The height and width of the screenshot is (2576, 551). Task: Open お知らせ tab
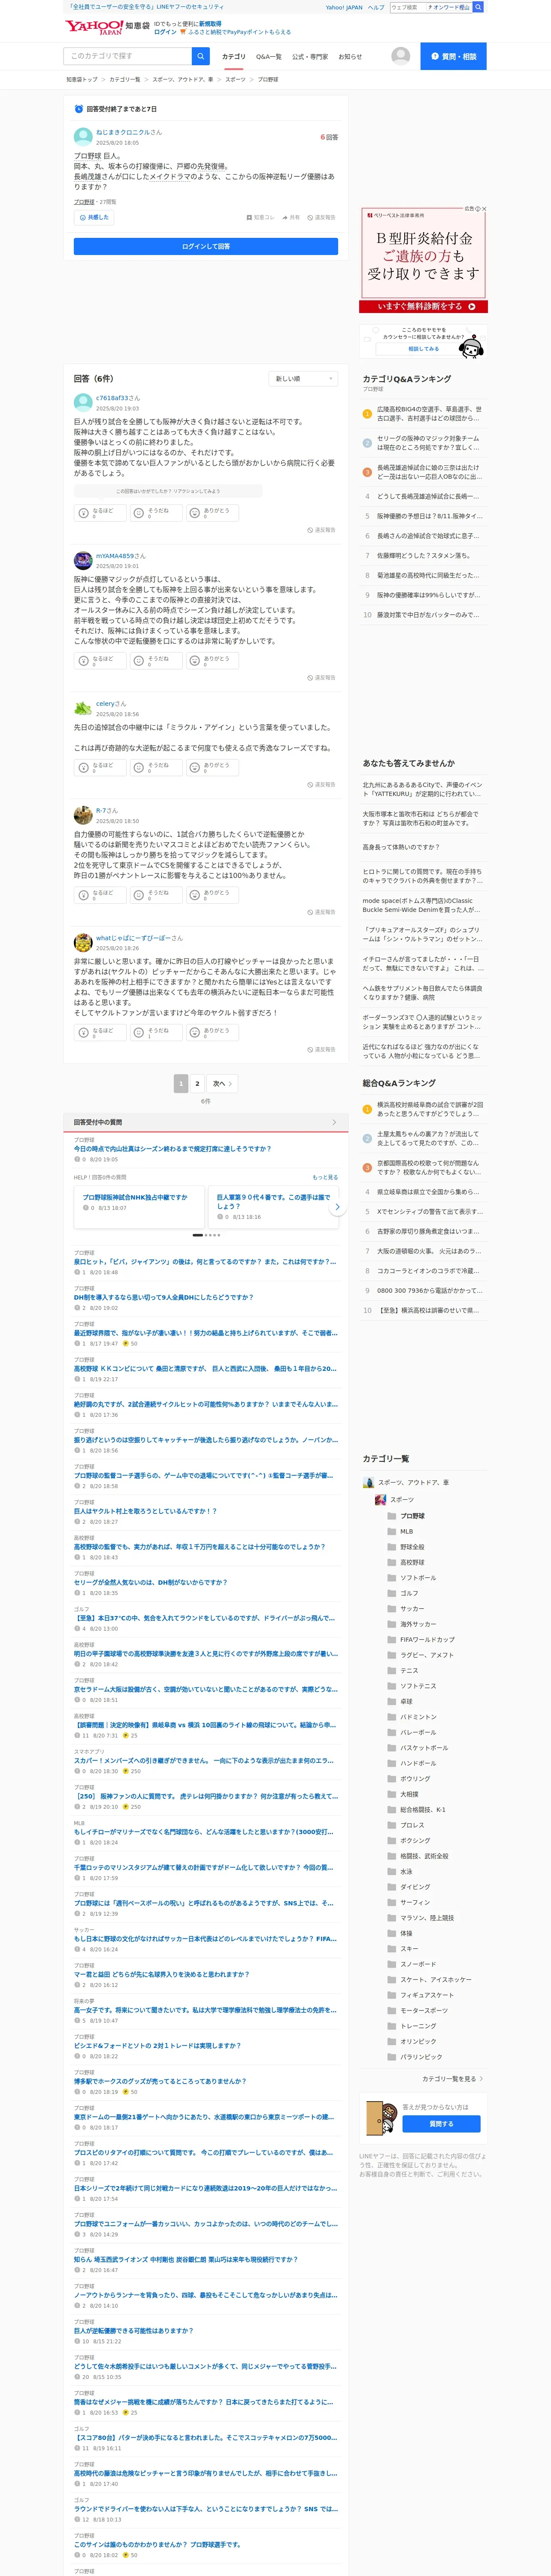coord(350,57)
